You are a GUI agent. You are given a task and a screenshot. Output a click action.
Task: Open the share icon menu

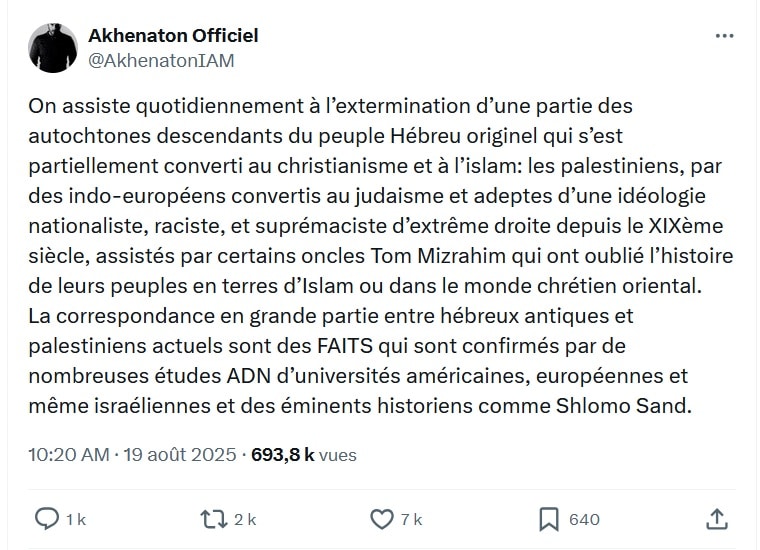coord(716,518)
